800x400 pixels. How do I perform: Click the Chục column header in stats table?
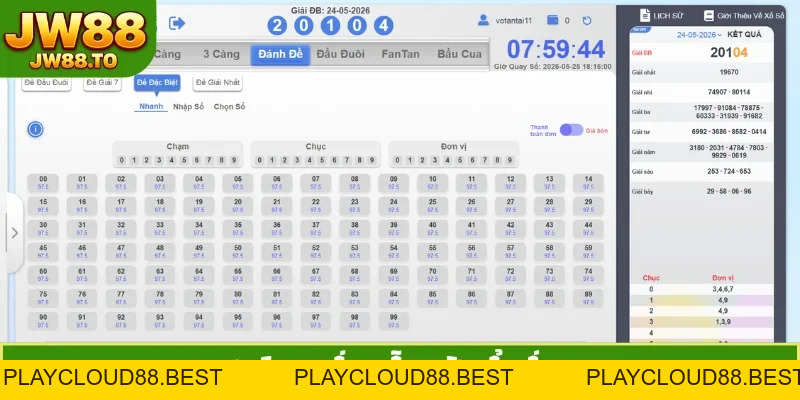click(651, 278)
